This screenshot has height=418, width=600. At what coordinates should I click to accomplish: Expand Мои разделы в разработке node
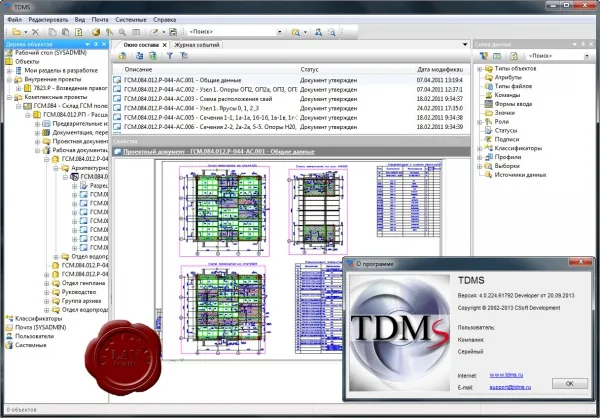coord(9,71)
